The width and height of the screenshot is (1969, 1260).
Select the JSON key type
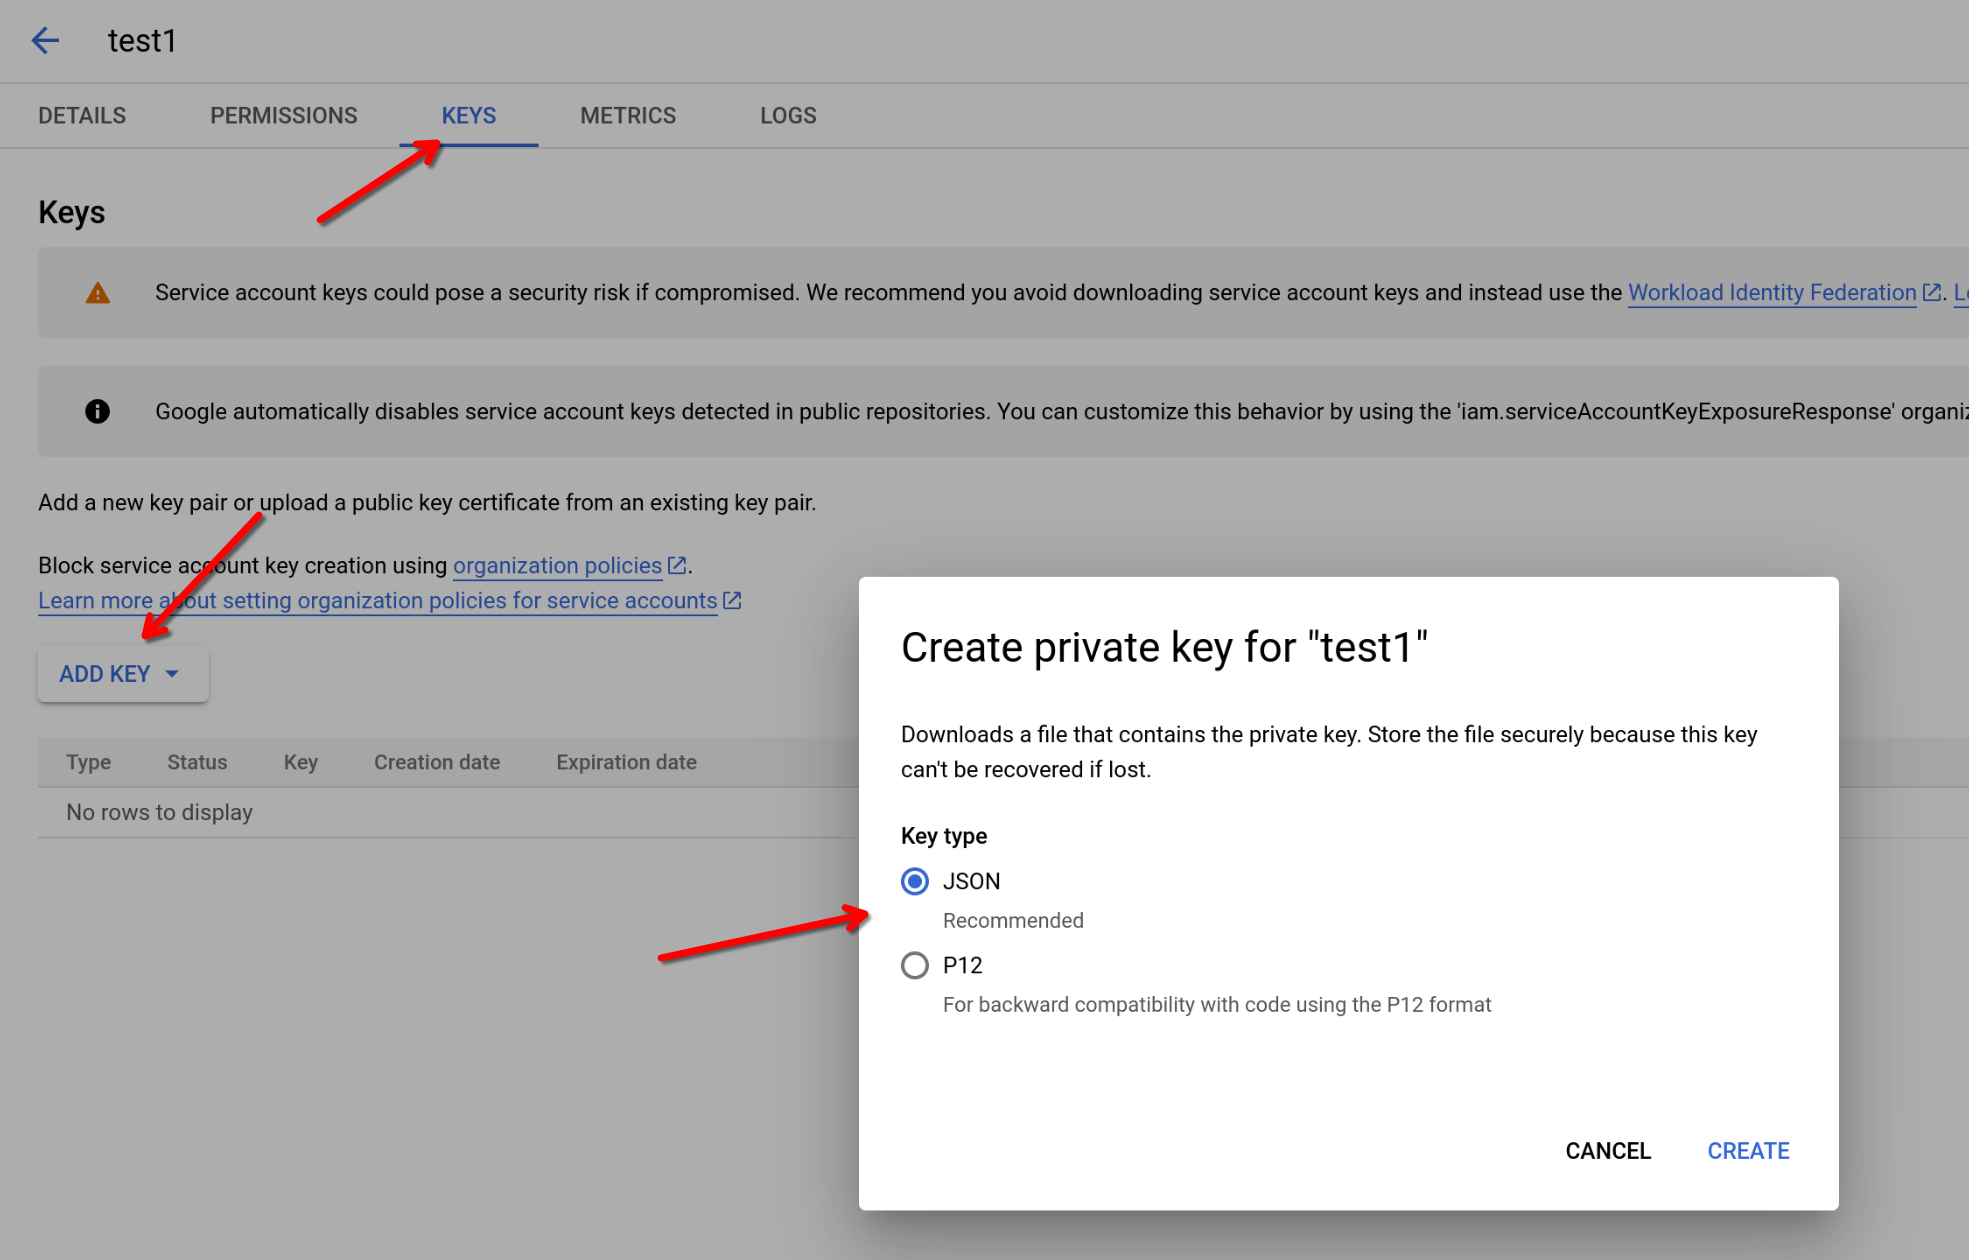(x=914, y=881)
